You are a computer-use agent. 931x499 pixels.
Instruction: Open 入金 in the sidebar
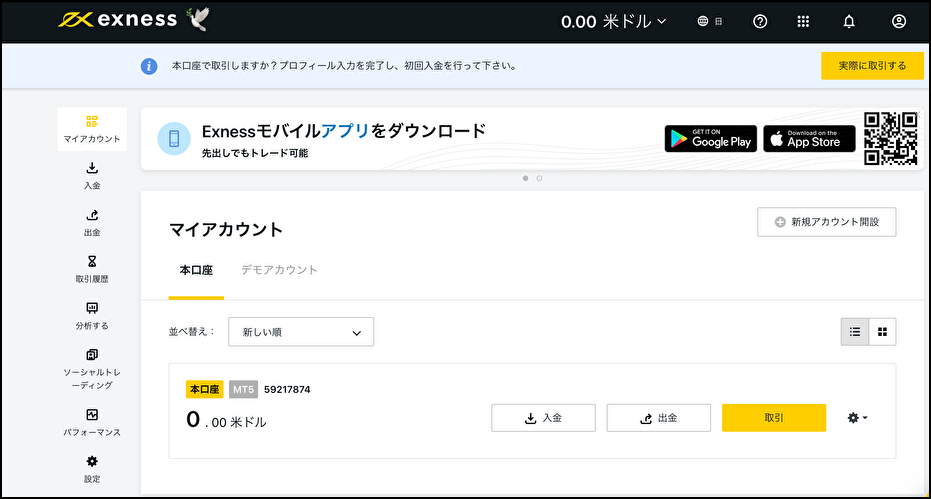pyautogui.click(x=92, y=175)
